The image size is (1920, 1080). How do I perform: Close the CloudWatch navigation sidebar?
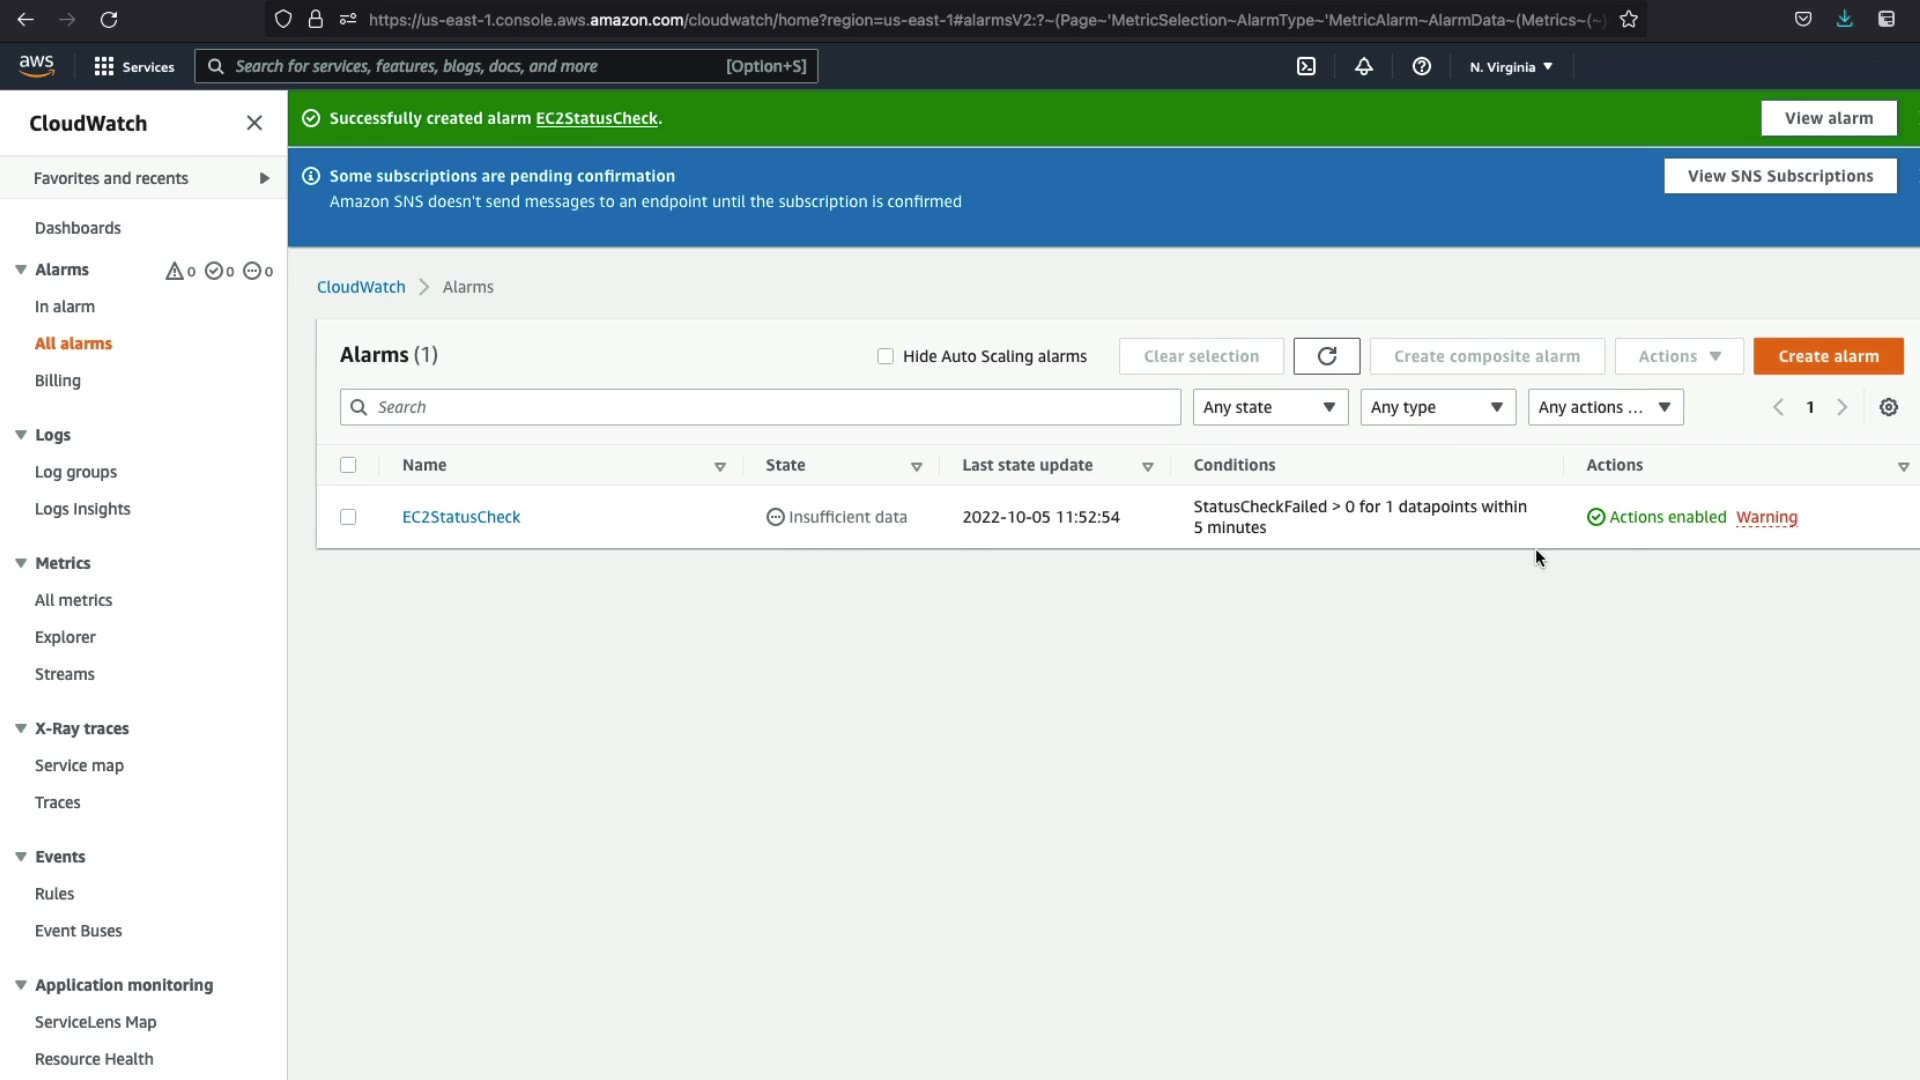[254, 123]
